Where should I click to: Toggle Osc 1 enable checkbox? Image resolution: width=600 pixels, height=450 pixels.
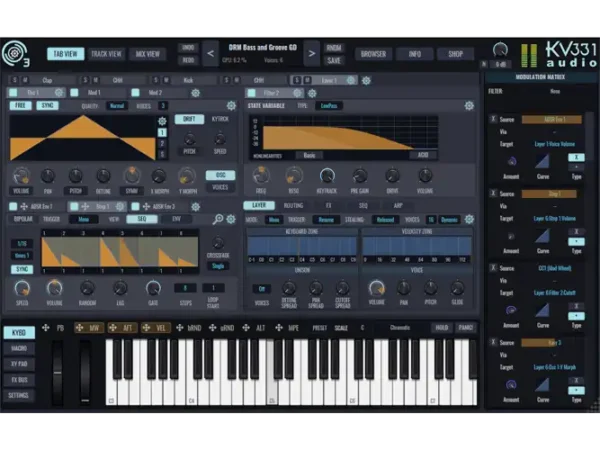pyautogui.click(x=13, y=93)
